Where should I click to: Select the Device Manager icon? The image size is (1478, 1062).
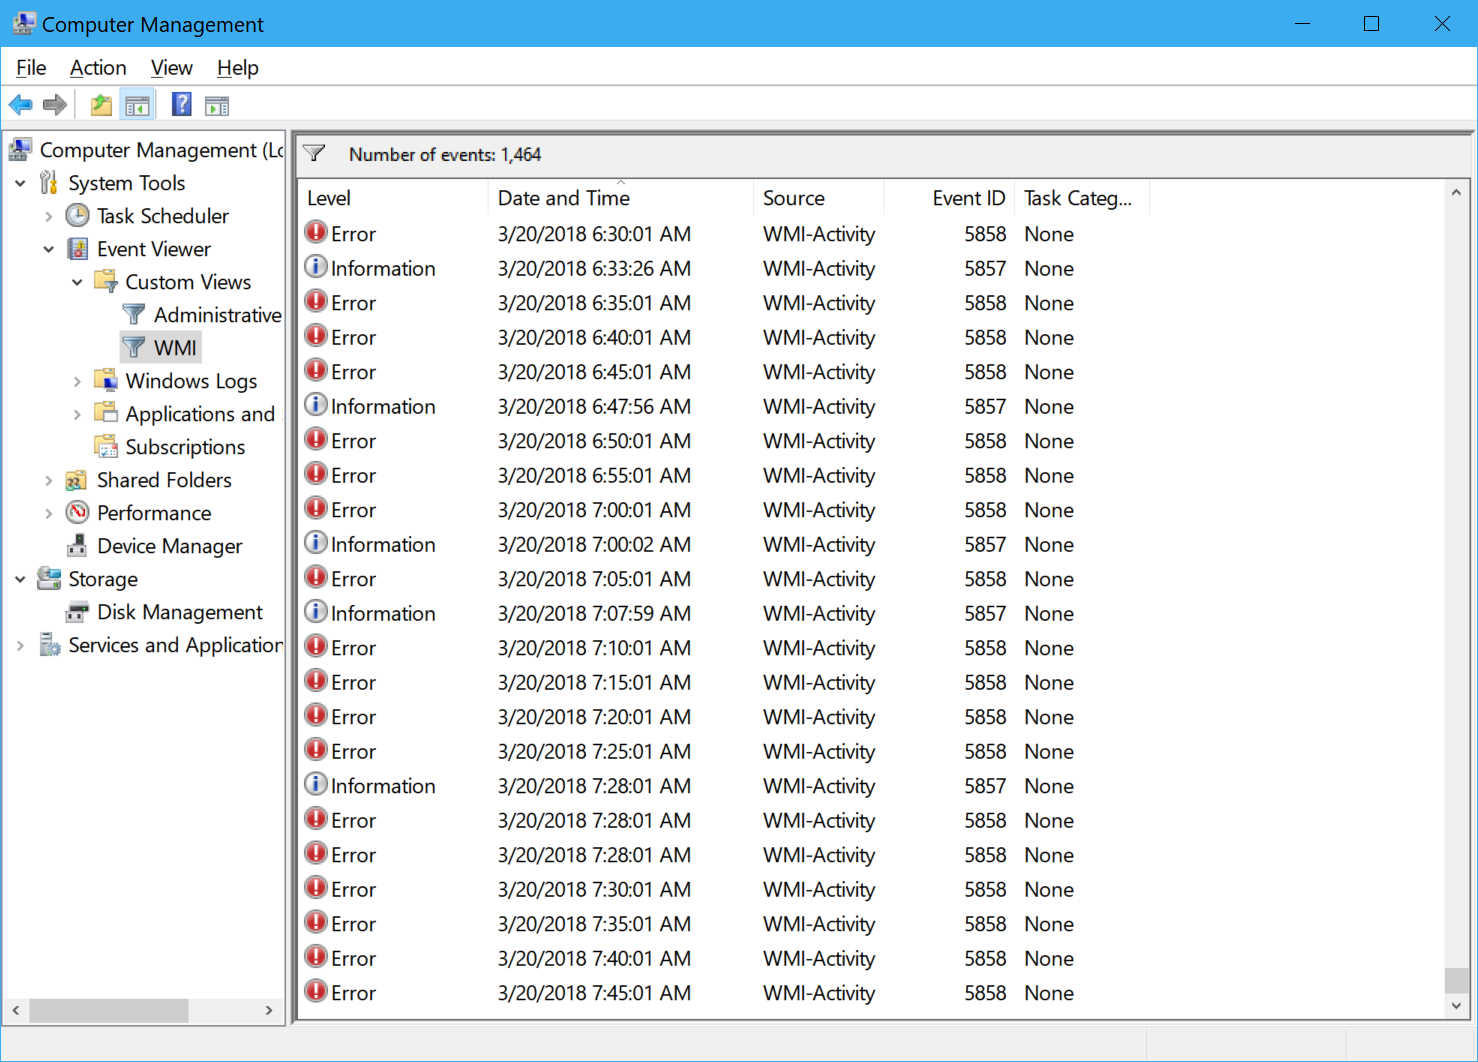pyautogui.click(x=77, y=545)
